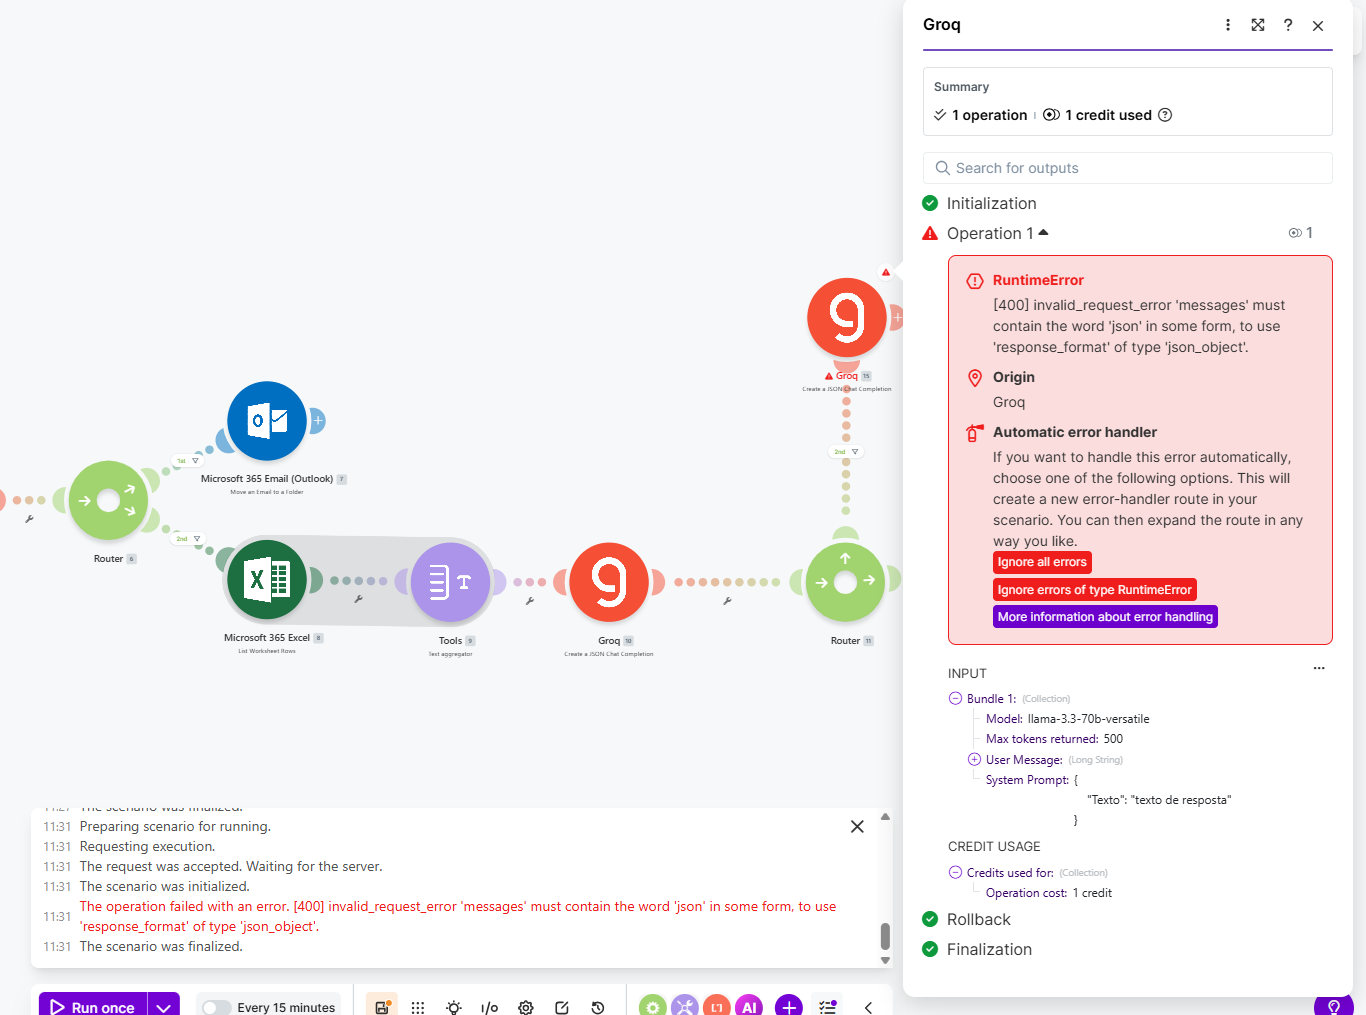Open the checklist icon in the toolbar
1366x1015 pixels.
point(828,1008)
